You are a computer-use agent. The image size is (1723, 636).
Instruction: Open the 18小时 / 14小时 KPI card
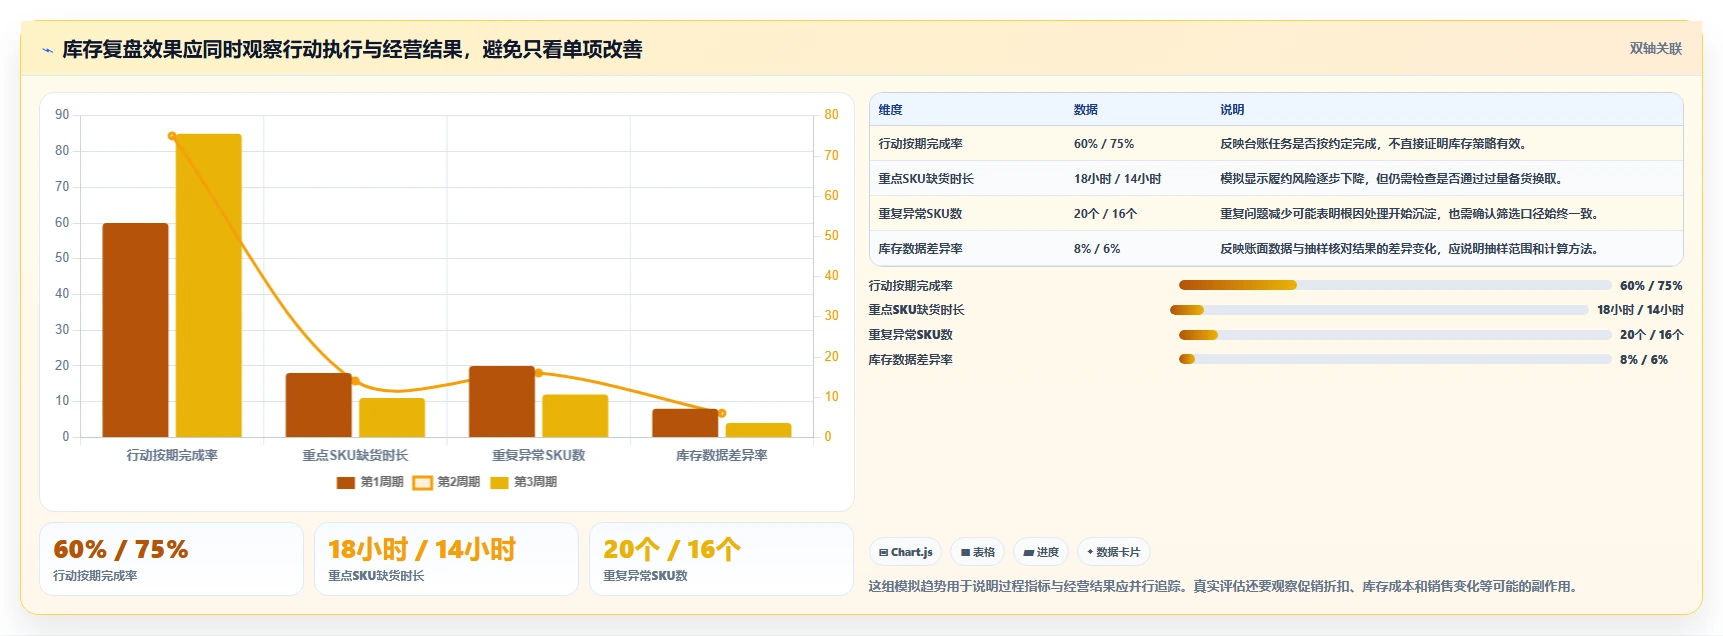(x=446, y=559)
